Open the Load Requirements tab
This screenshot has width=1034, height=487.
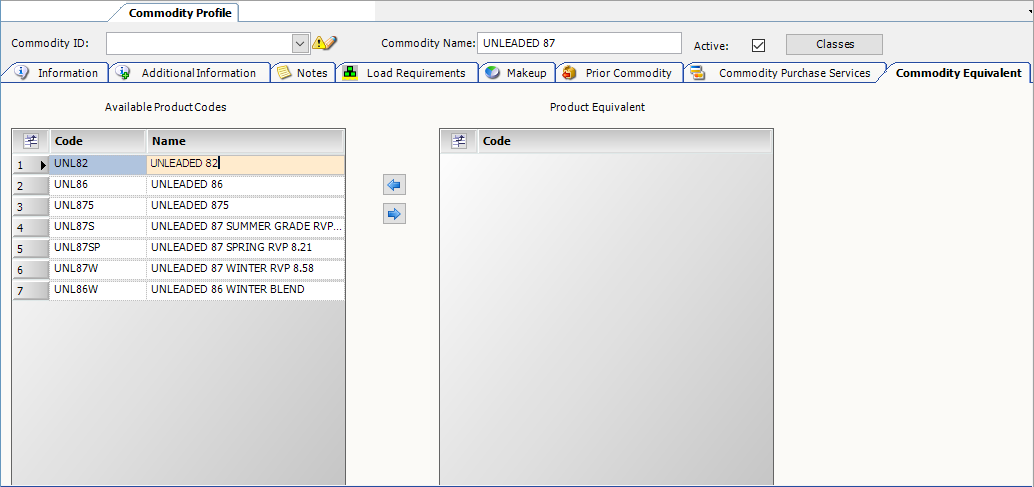tap(407, 73)
